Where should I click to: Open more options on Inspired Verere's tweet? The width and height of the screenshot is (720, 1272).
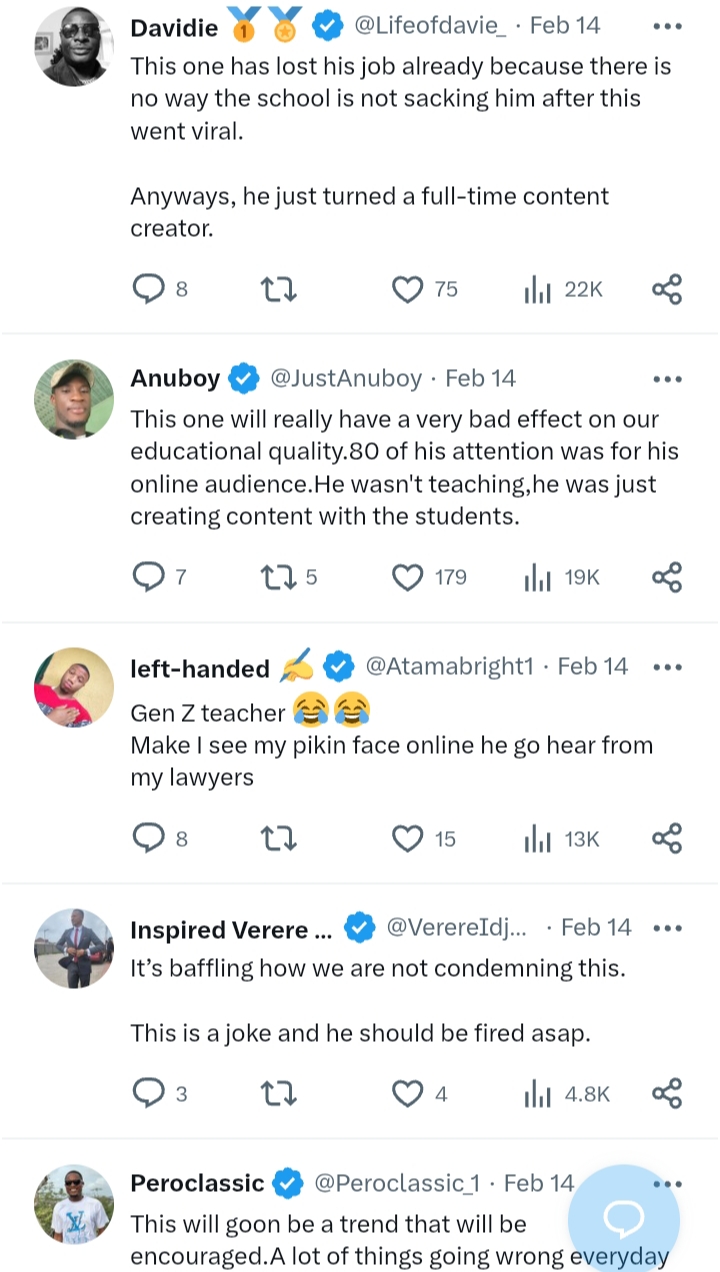coord(667,928)
